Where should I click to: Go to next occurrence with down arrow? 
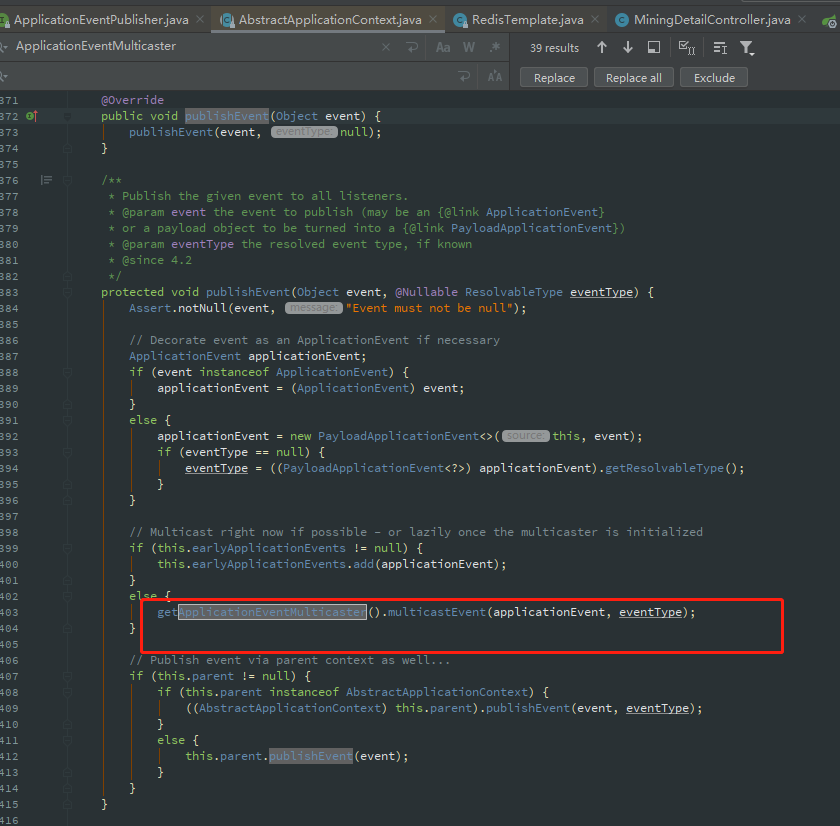click(x=628, y=48)
